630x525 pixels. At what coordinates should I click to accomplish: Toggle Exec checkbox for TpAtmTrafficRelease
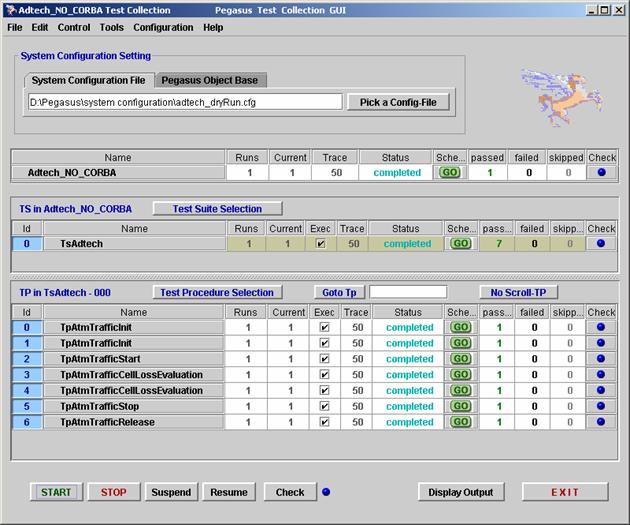click(325, 422)
